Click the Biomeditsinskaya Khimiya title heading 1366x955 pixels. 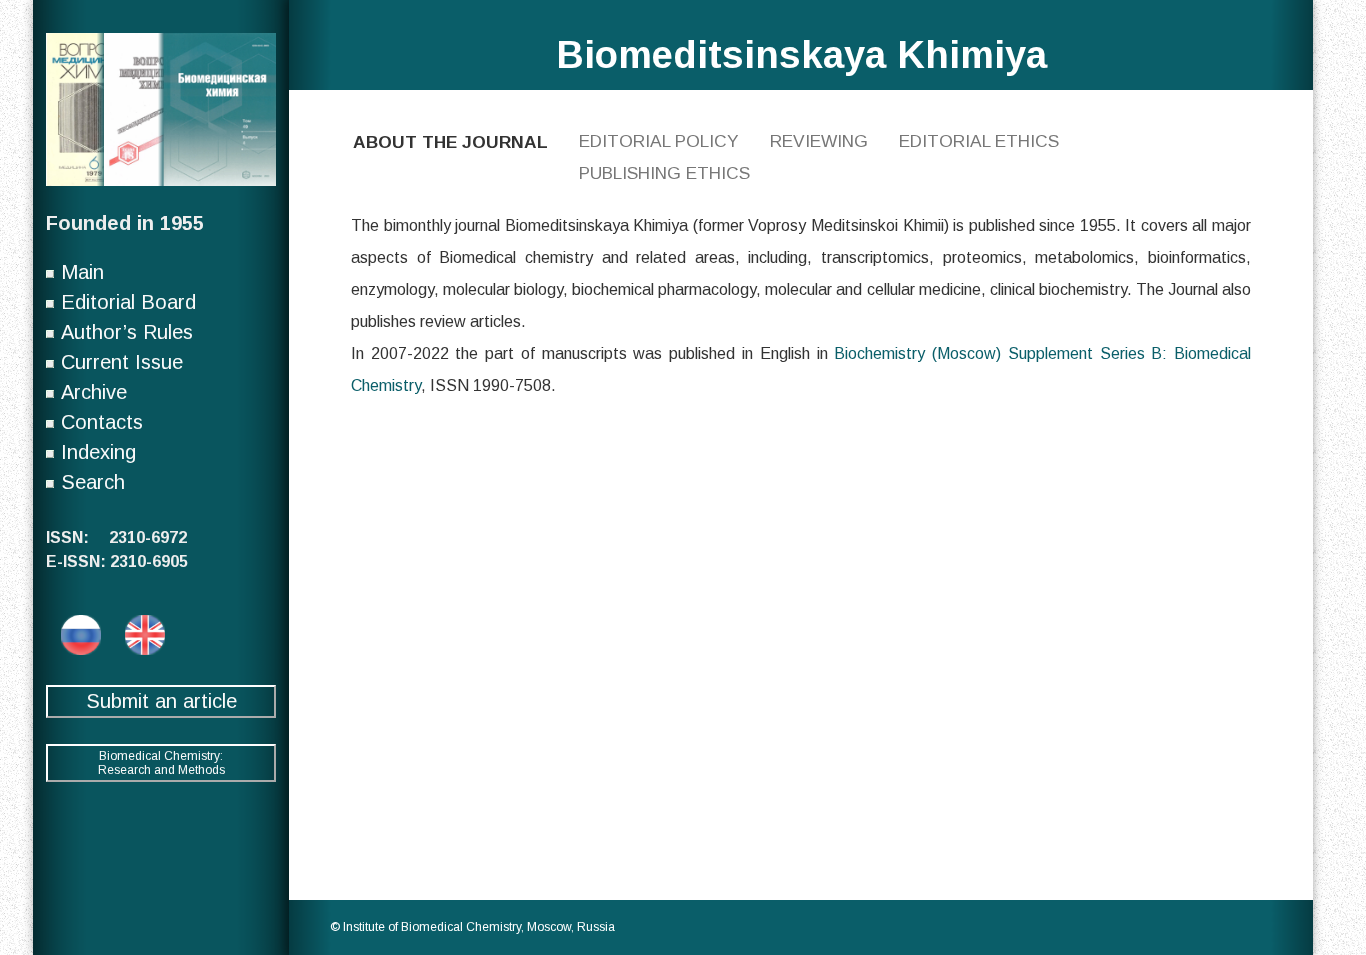[x=801, y=55]
